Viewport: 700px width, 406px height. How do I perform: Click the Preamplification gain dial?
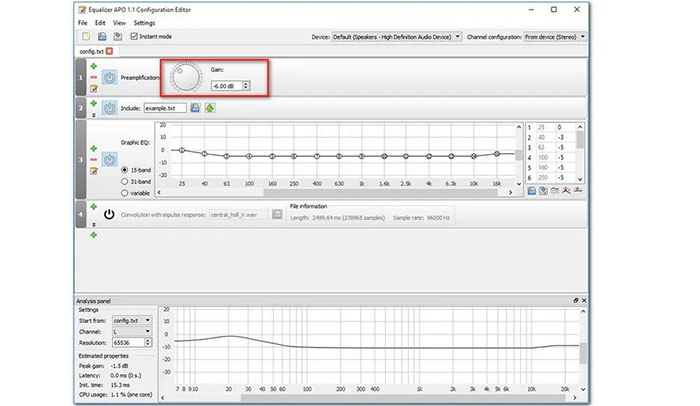[x=185, y=77]
